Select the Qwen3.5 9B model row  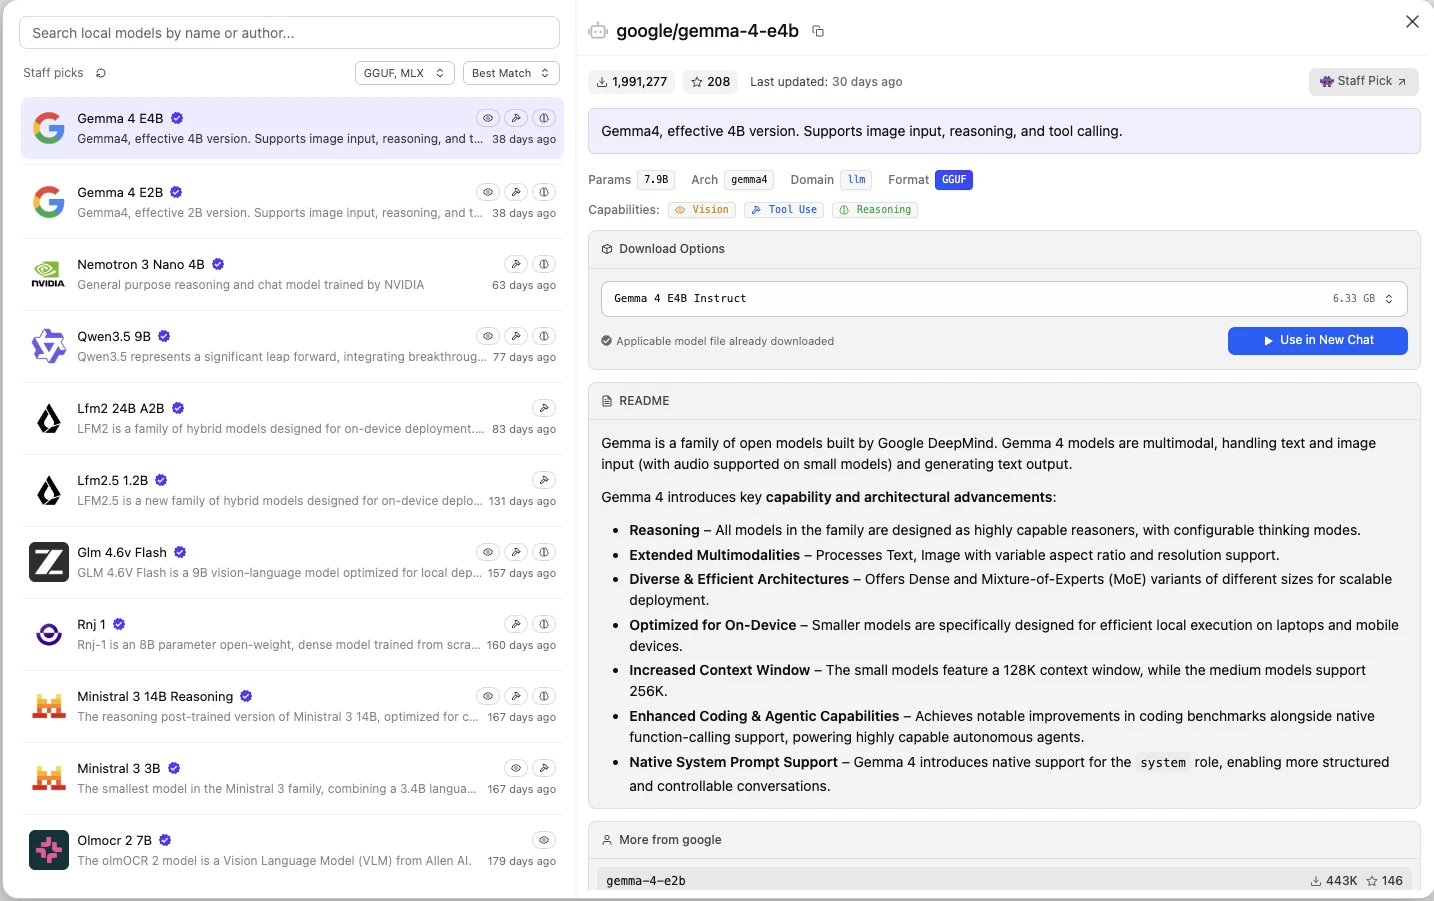(x=292, y=346)
